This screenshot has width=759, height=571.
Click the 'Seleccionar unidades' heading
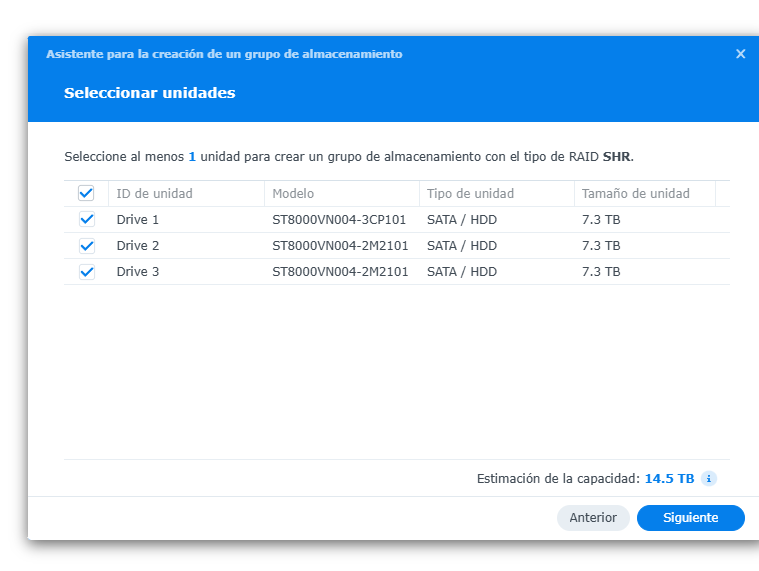coord(150,93)
